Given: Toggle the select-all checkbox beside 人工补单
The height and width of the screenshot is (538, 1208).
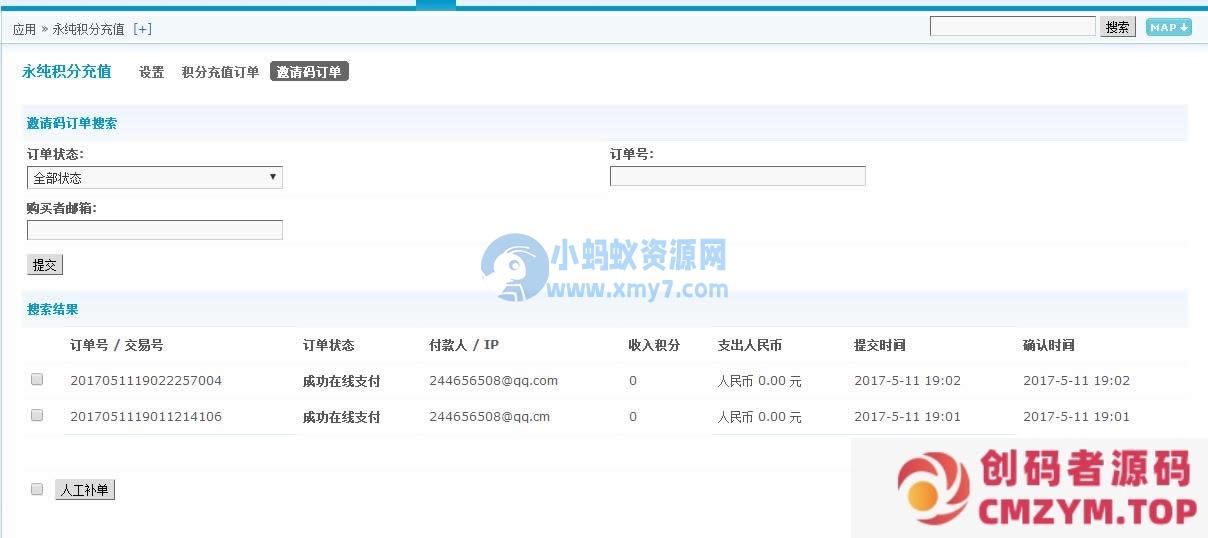Looking at the screenshot, I should (37, 489).
